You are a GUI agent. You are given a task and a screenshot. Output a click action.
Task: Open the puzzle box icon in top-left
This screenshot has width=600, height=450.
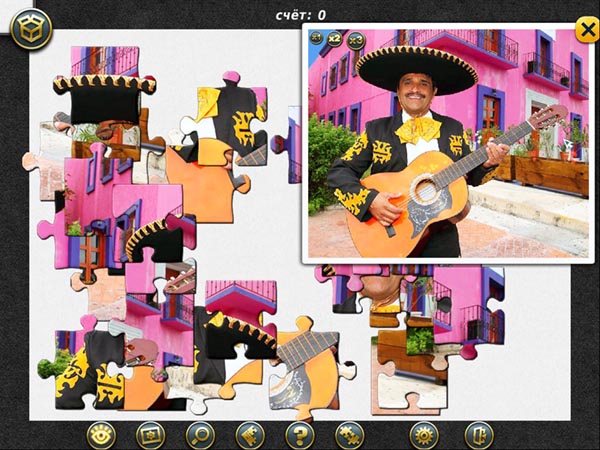click(31, 29)
